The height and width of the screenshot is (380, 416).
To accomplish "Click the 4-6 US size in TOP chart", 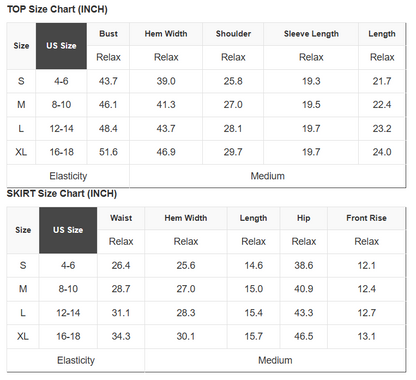I will click(61, 81).
